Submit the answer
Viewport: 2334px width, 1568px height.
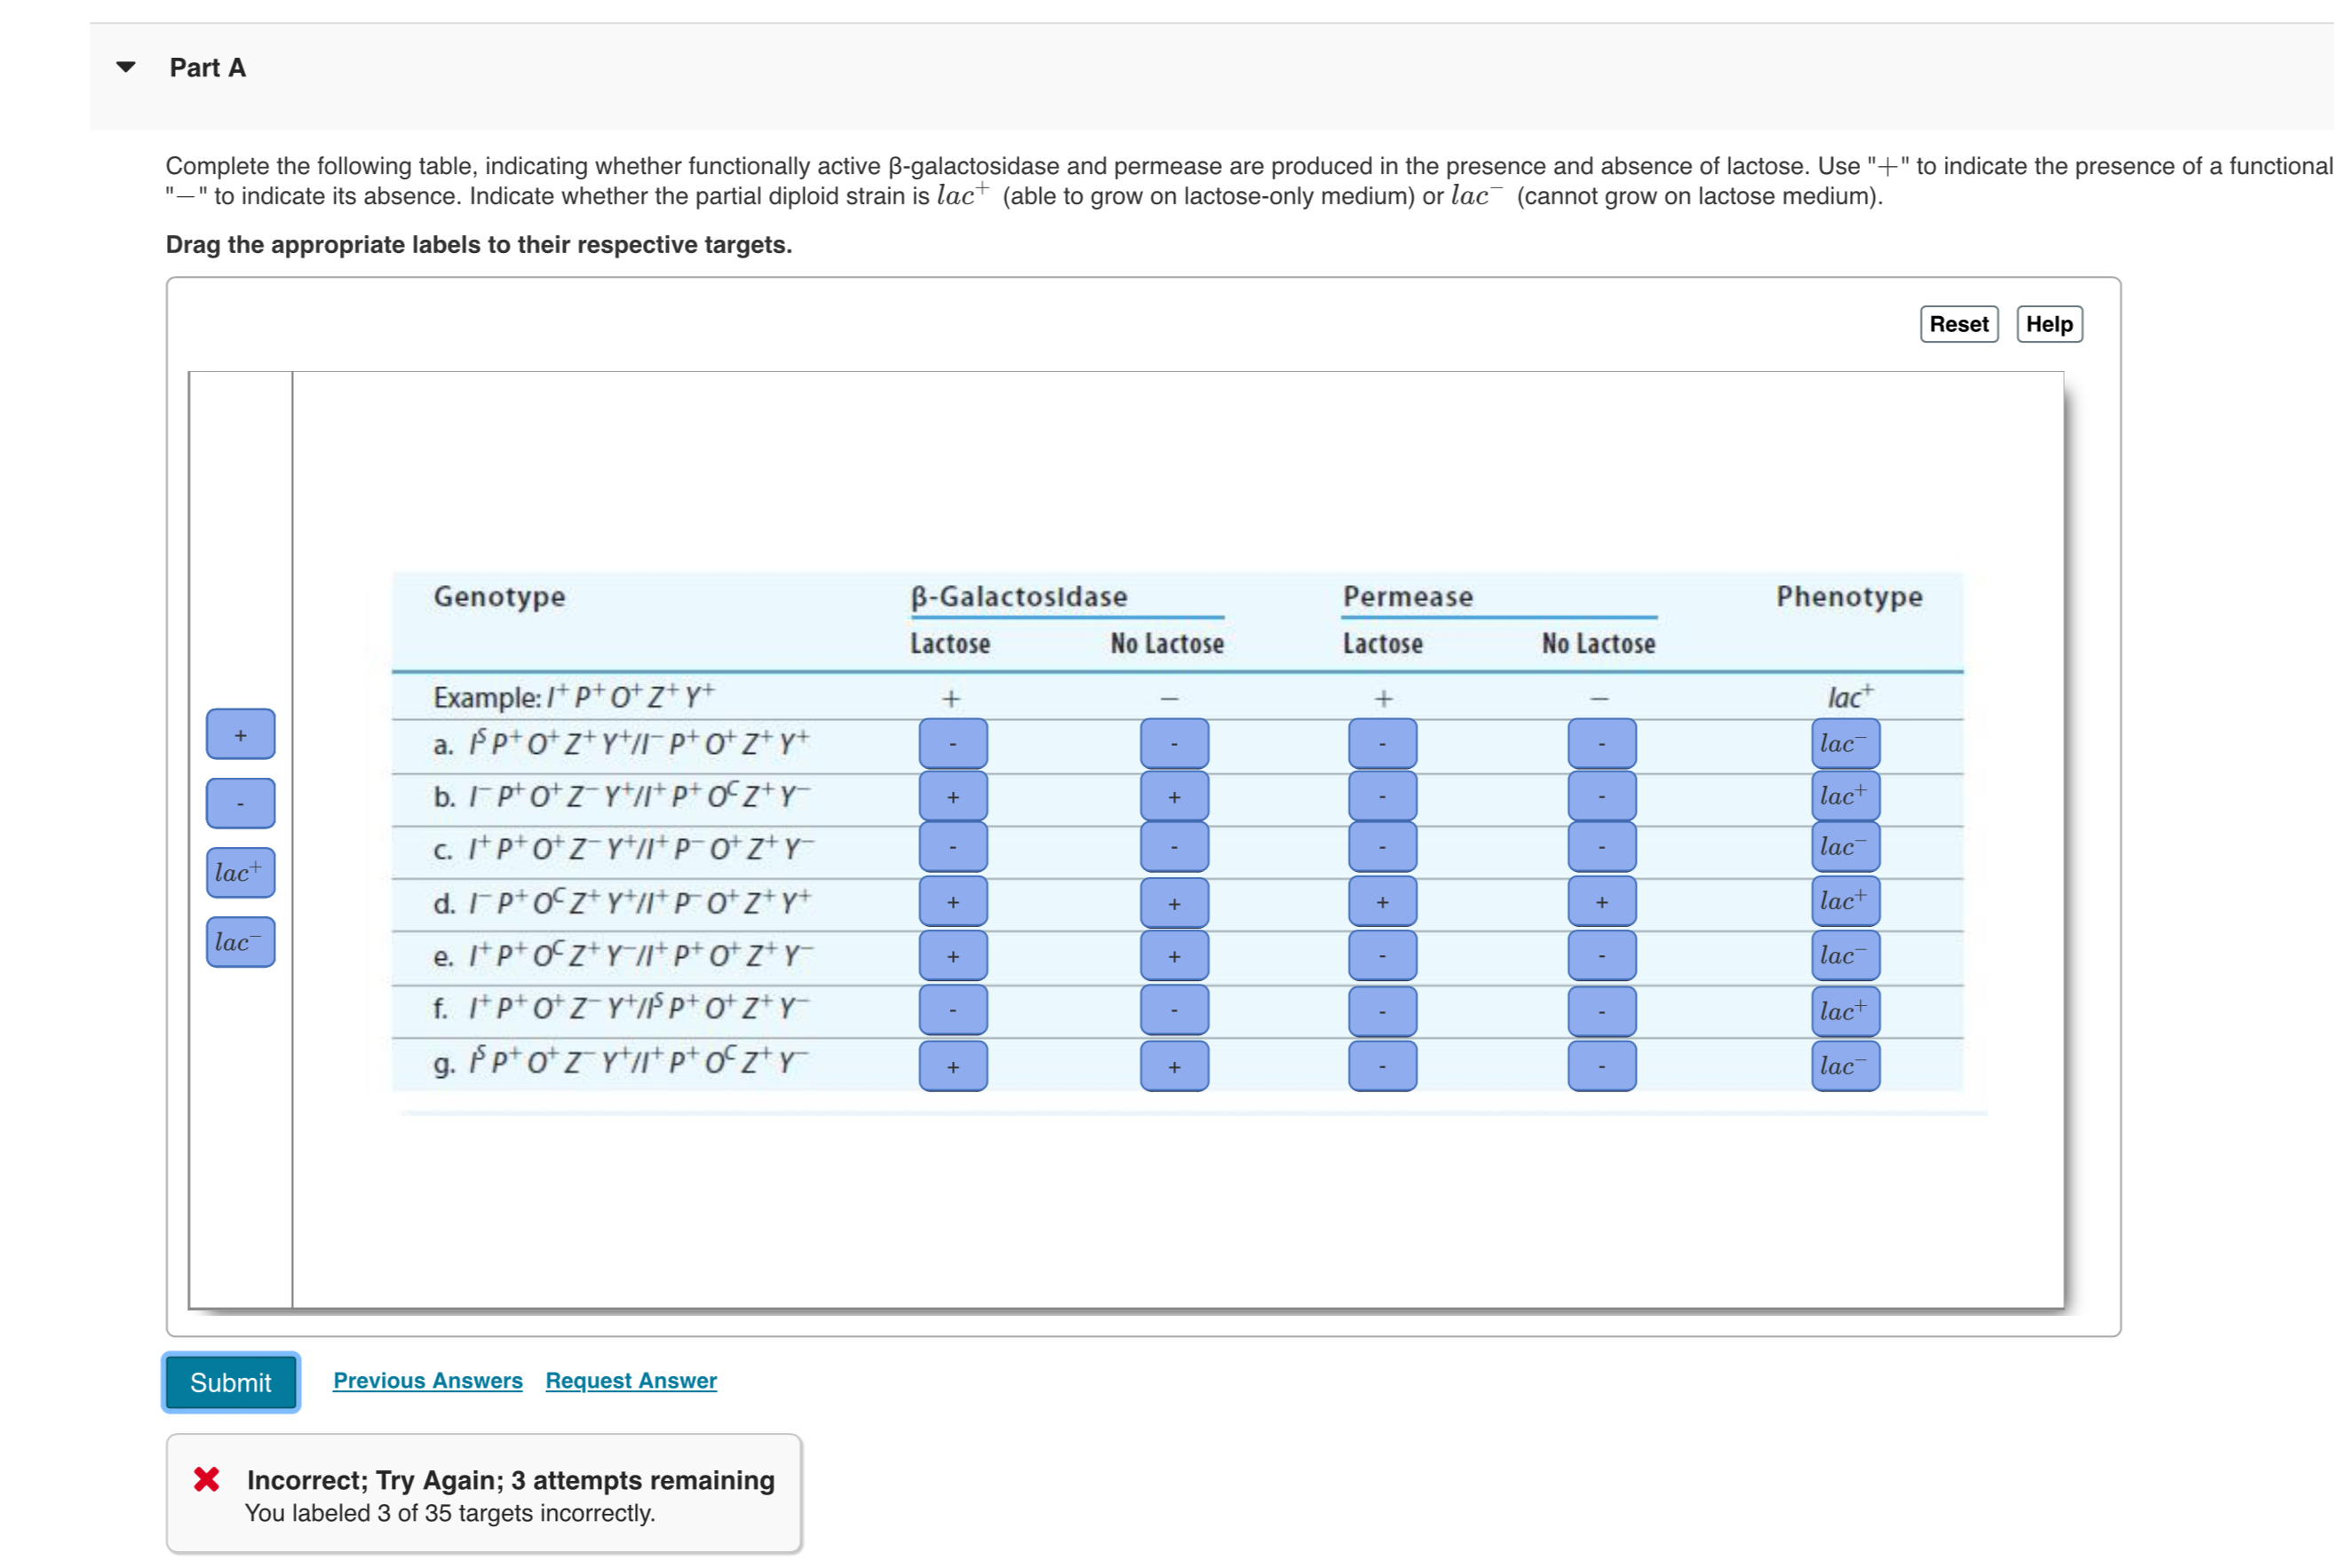230,1382
